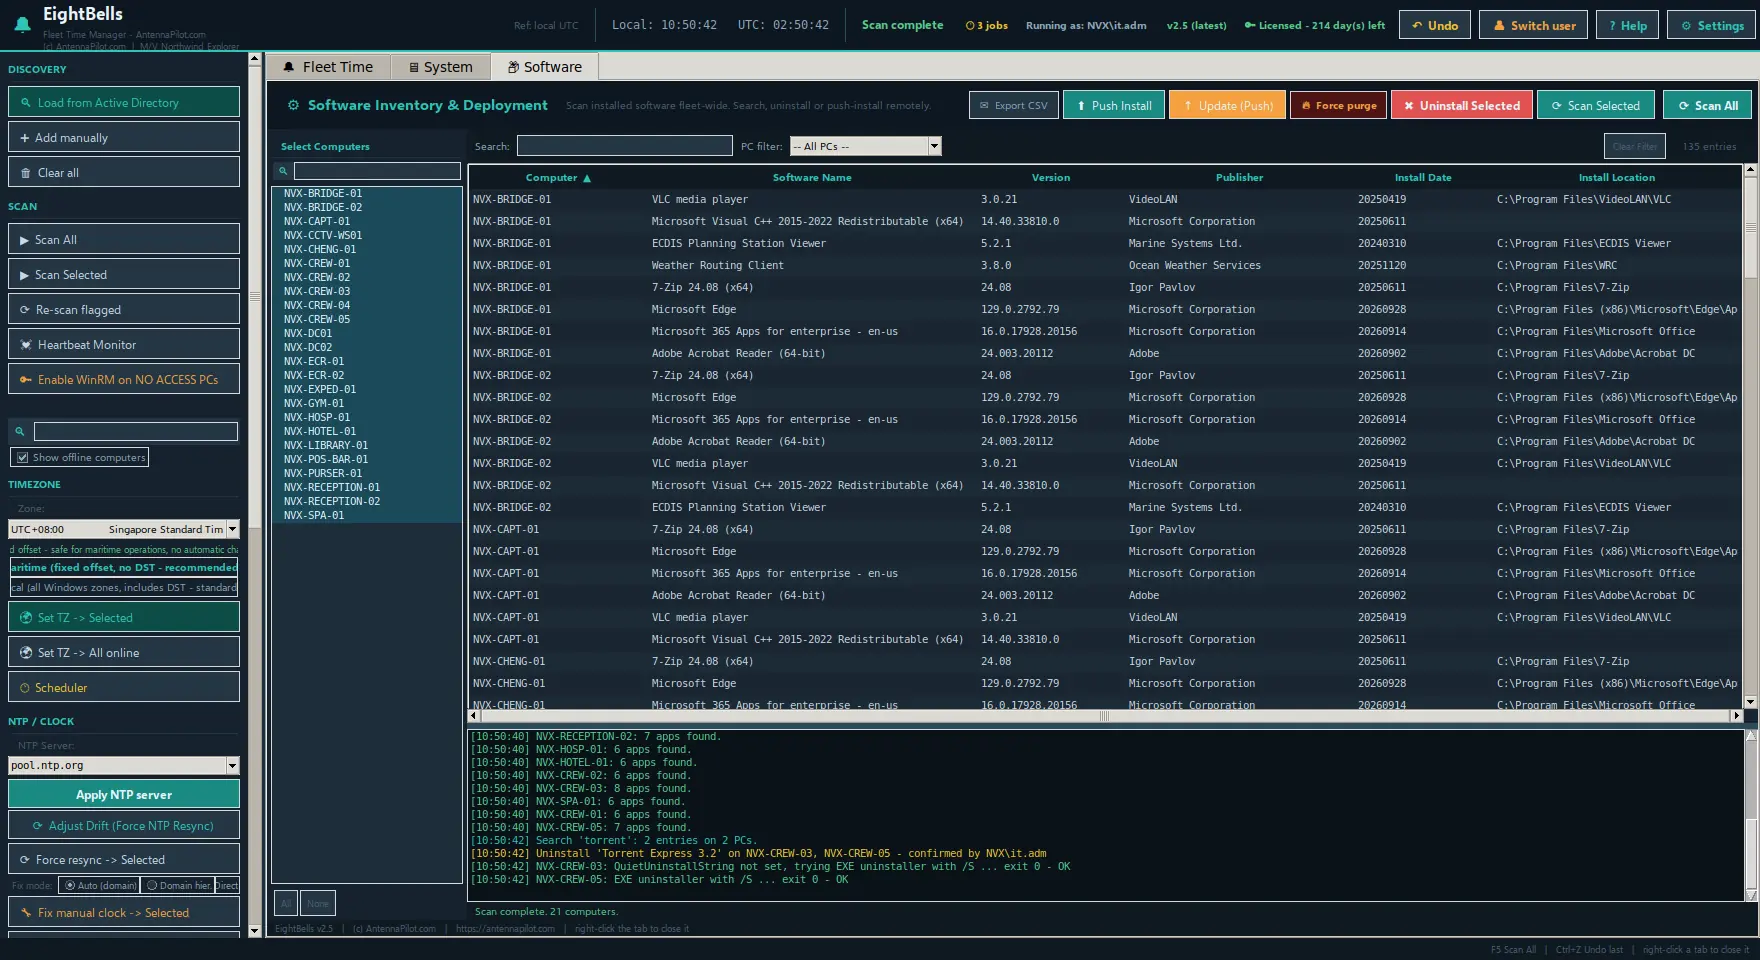The width and height of the screenshot is (1760, 960).
Task: Click the software table vertical scrollbar
Action: (x=1750, y=436)
